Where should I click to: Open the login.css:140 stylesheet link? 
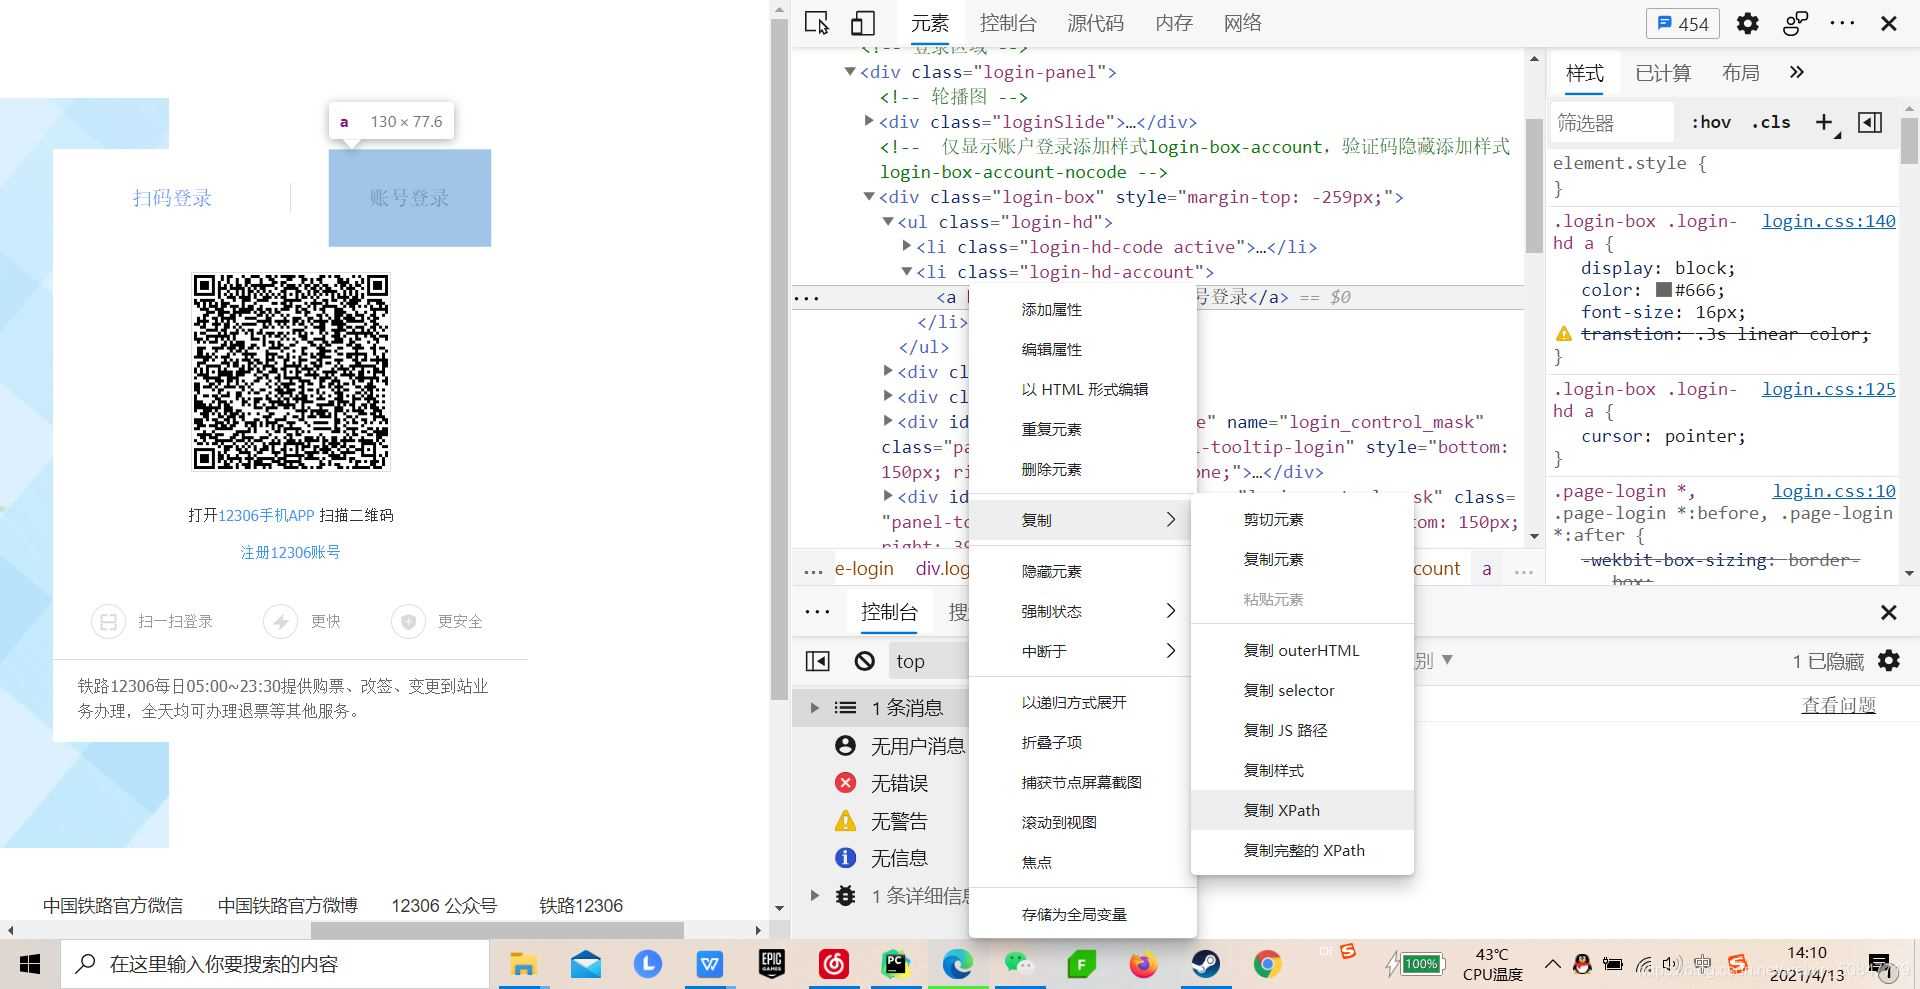click(1828, 221)
